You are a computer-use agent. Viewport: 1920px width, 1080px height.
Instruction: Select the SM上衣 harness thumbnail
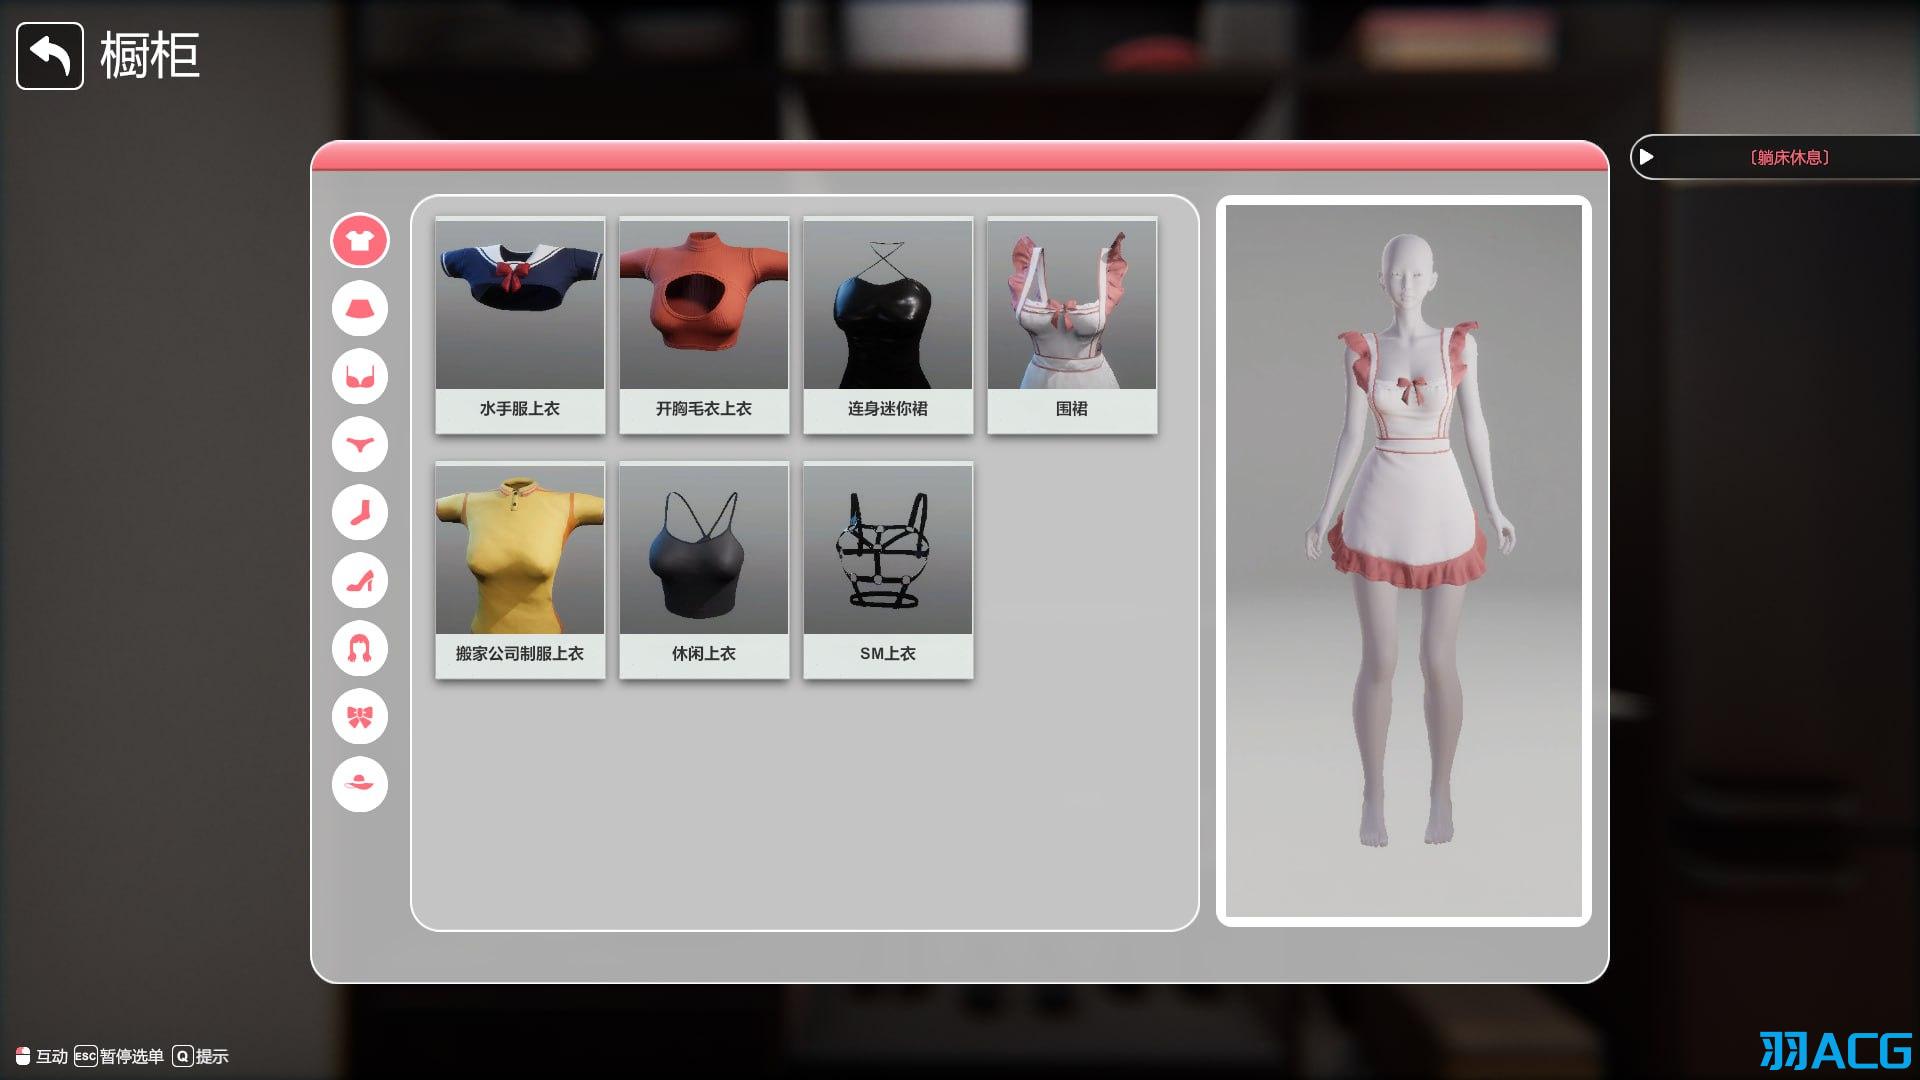click(888, 548)
